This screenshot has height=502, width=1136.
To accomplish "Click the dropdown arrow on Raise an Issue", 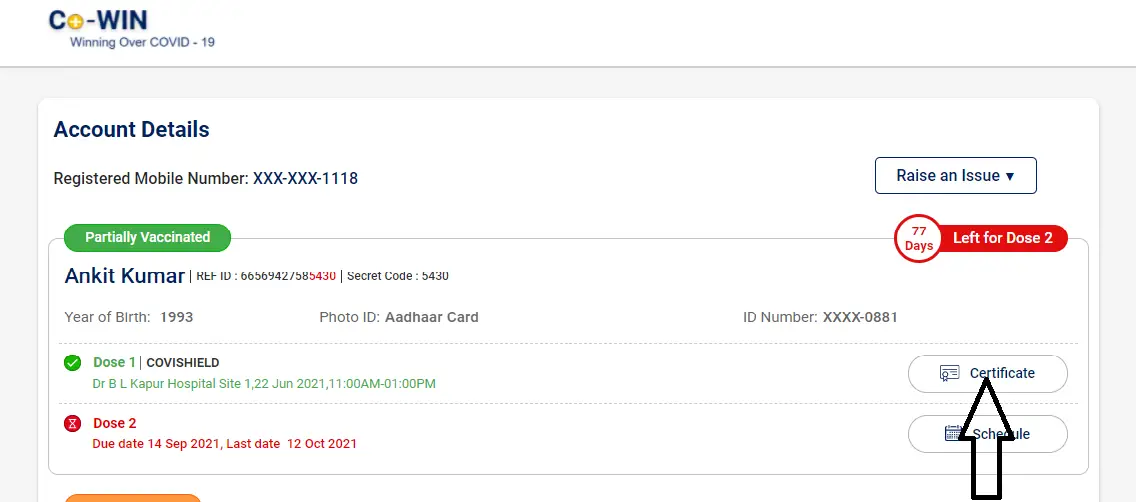I will (1010, 176).
